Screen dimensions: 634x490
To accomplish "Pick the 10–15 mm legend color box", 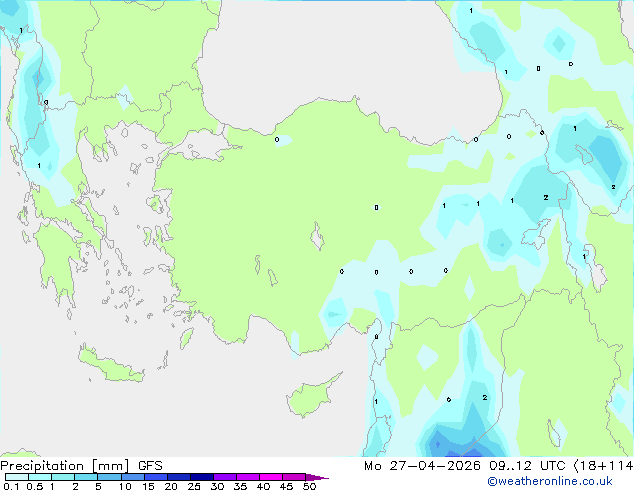I will click(x=132, y=477).
